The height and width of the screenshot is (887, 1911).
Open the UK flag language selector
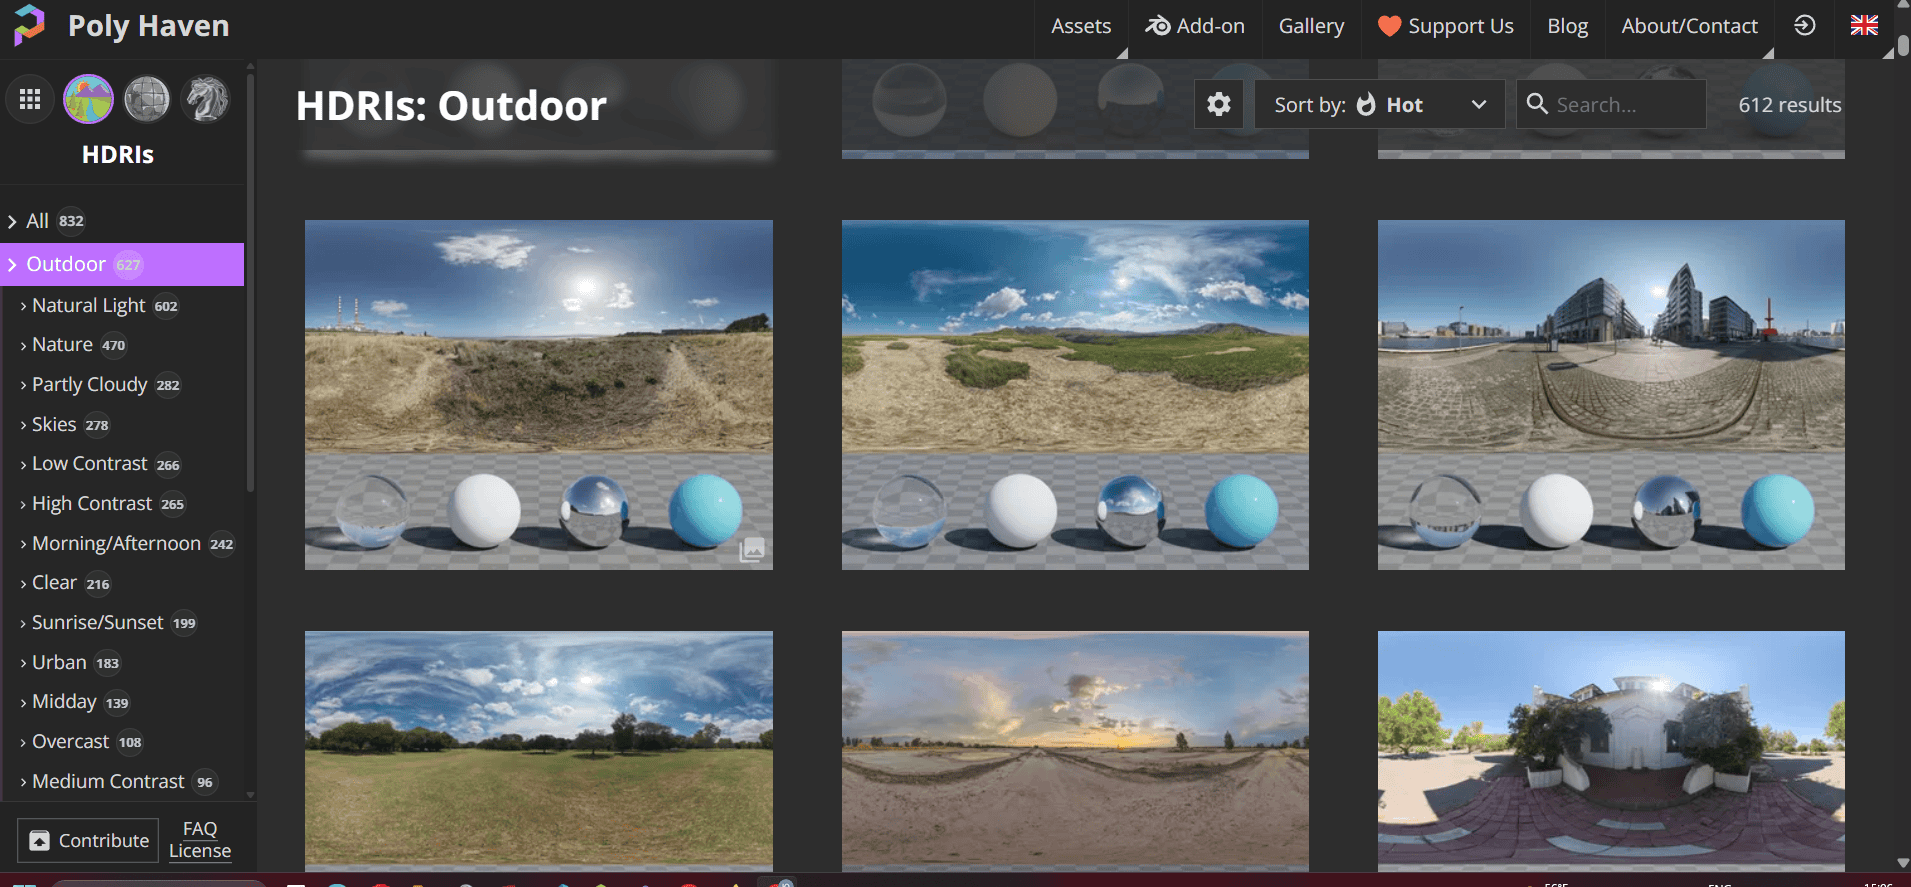click(1863, 26)
